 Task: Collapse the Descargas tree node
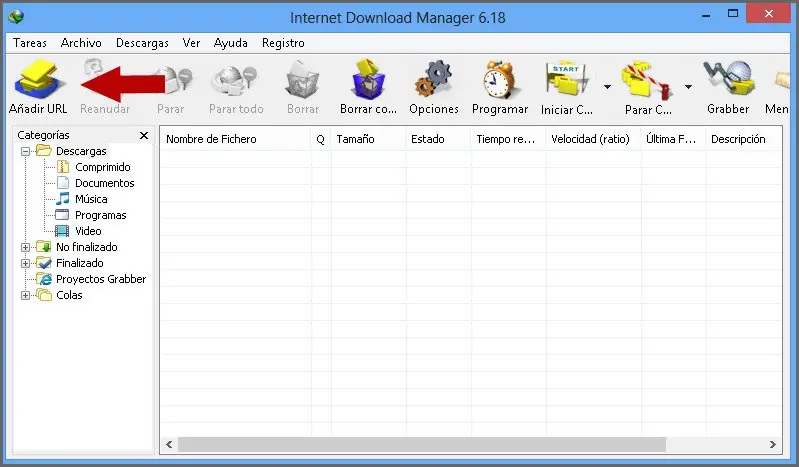(x=25, y=151)
